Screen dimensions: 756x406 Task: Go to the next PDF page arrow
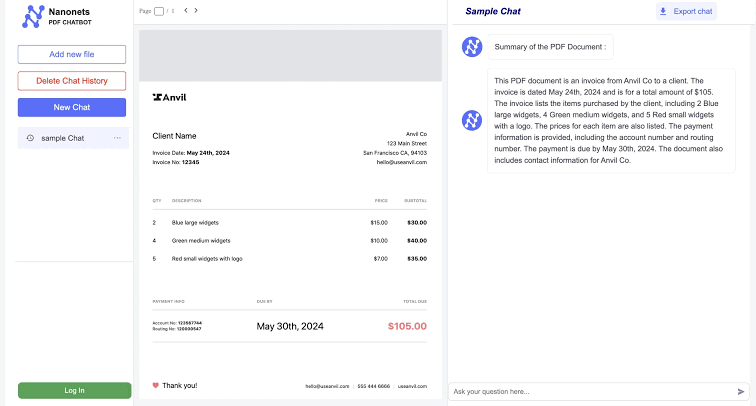pos(196,10)
